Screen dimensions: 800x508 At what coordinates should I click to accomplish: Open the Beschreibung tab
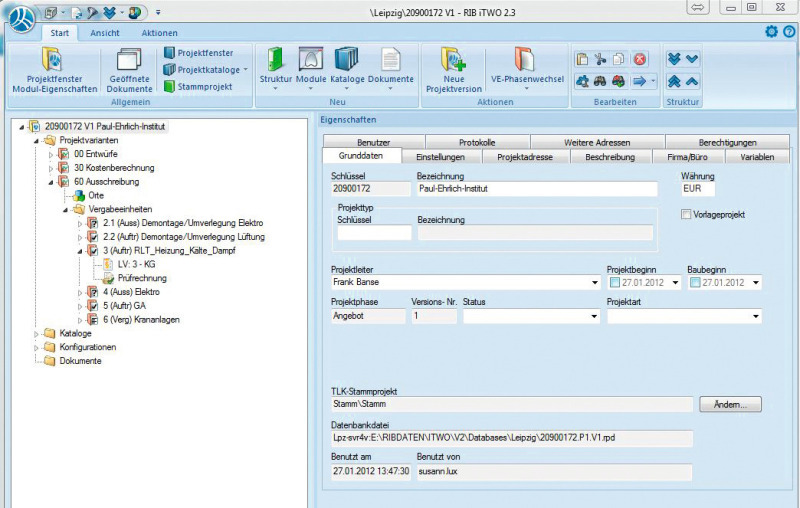pos(610,157)
